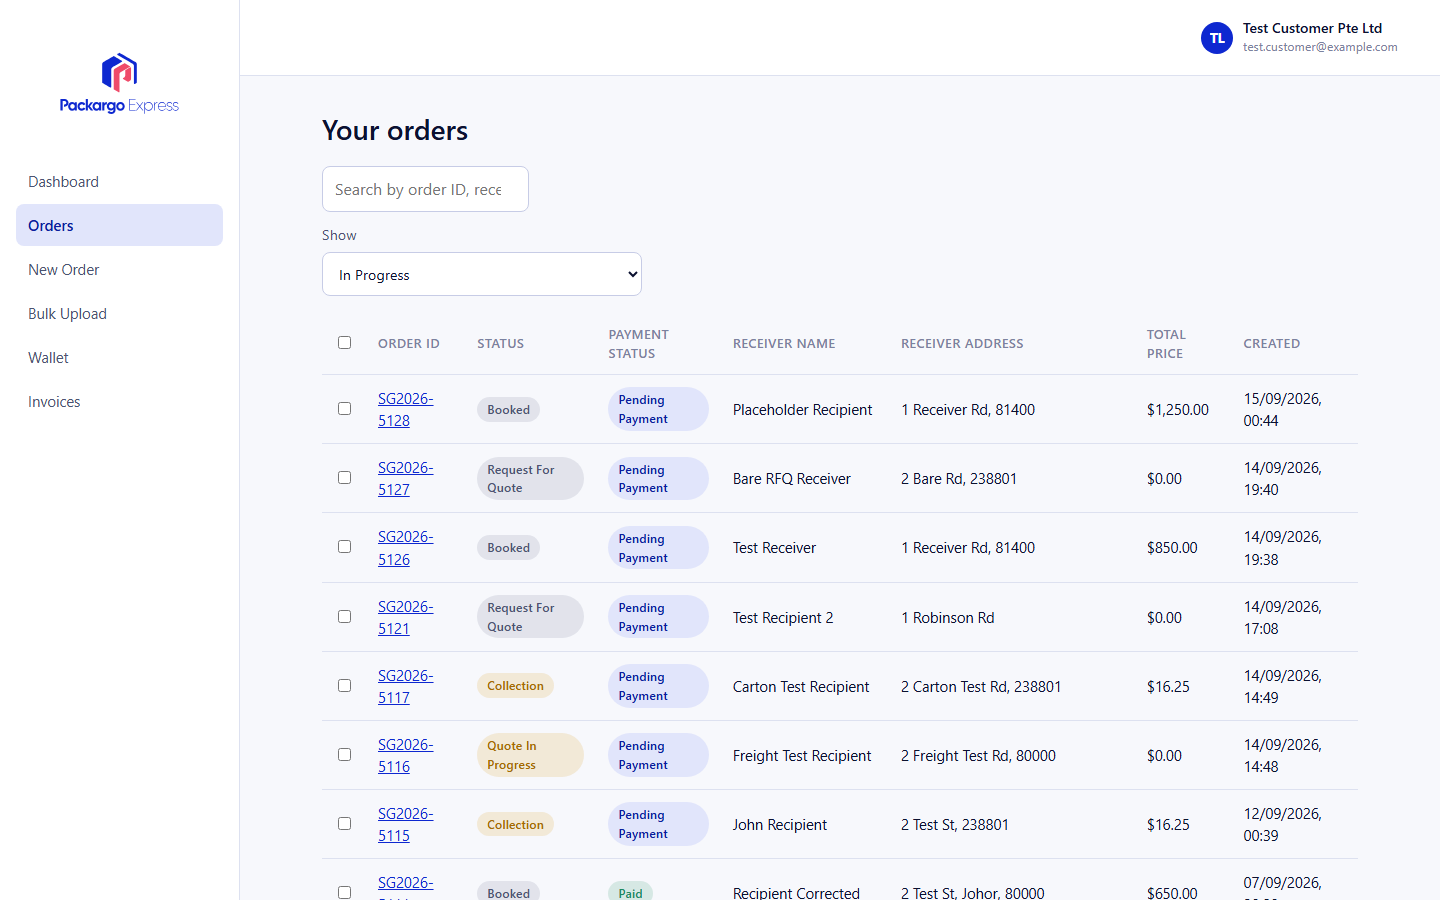Image resolution: width=1440 pixels, height=900 pixels.
Task: Click the Quote In Progress badge
Action: [530, 755]
